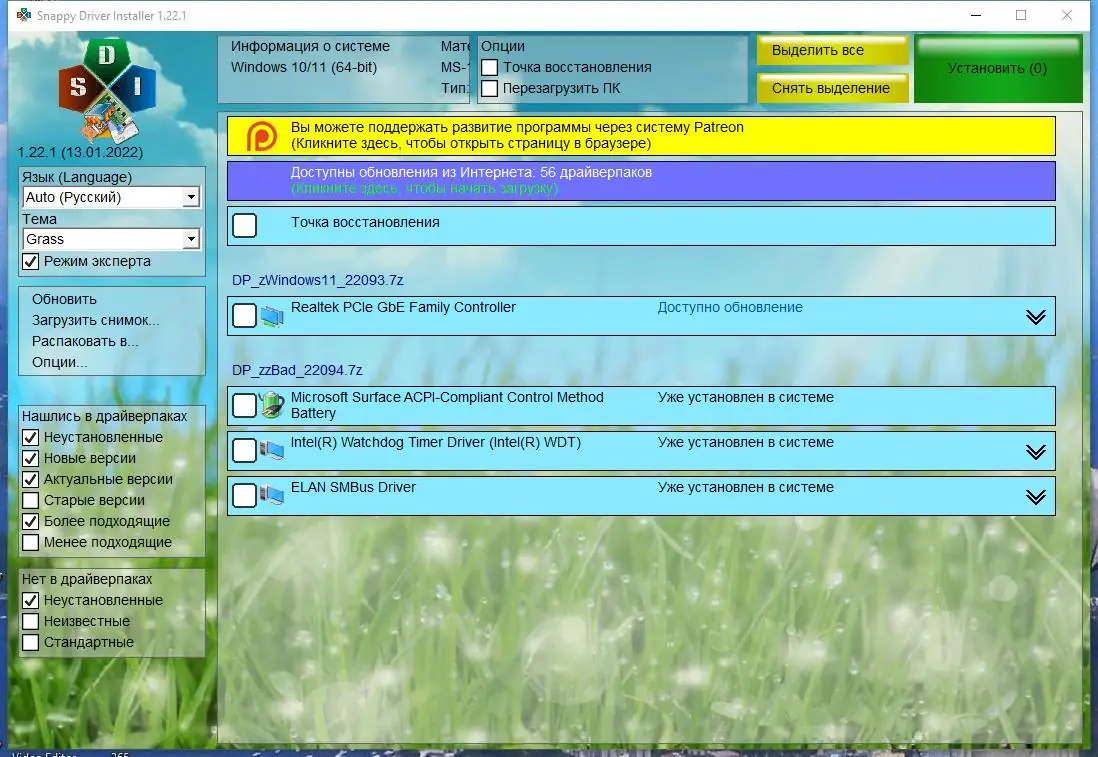Screen dimensions: 1098x757
Task: Toggle Режим эксперта expert mode checkbox
Action: click(31, 261)
